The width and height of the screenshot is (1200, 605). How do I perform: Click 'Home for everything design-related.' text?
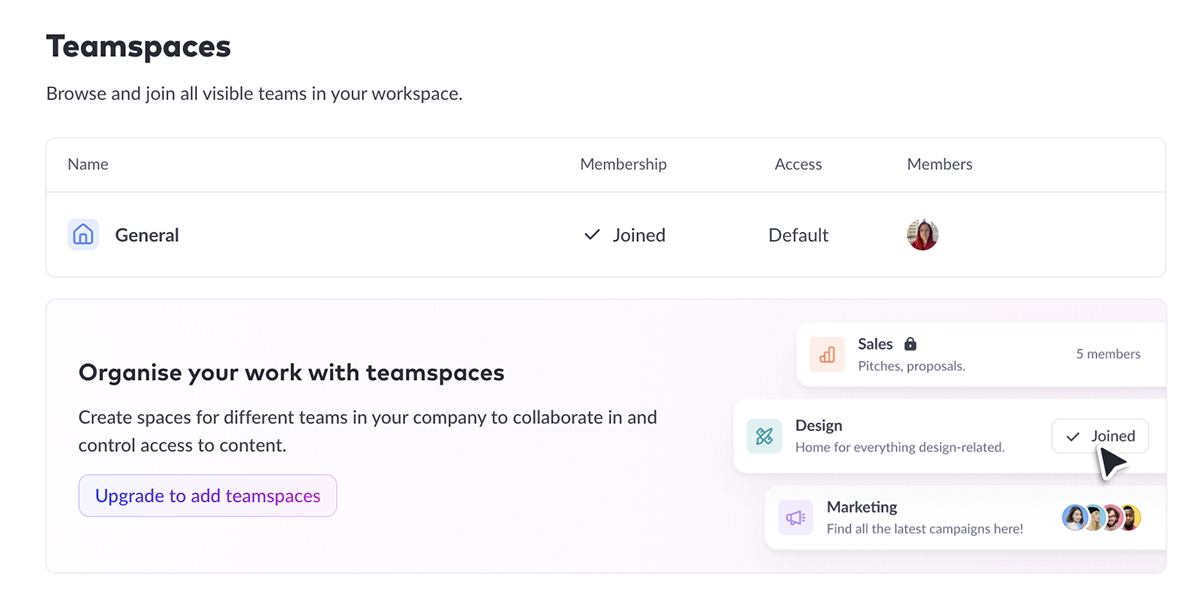[x=900, y=447]
